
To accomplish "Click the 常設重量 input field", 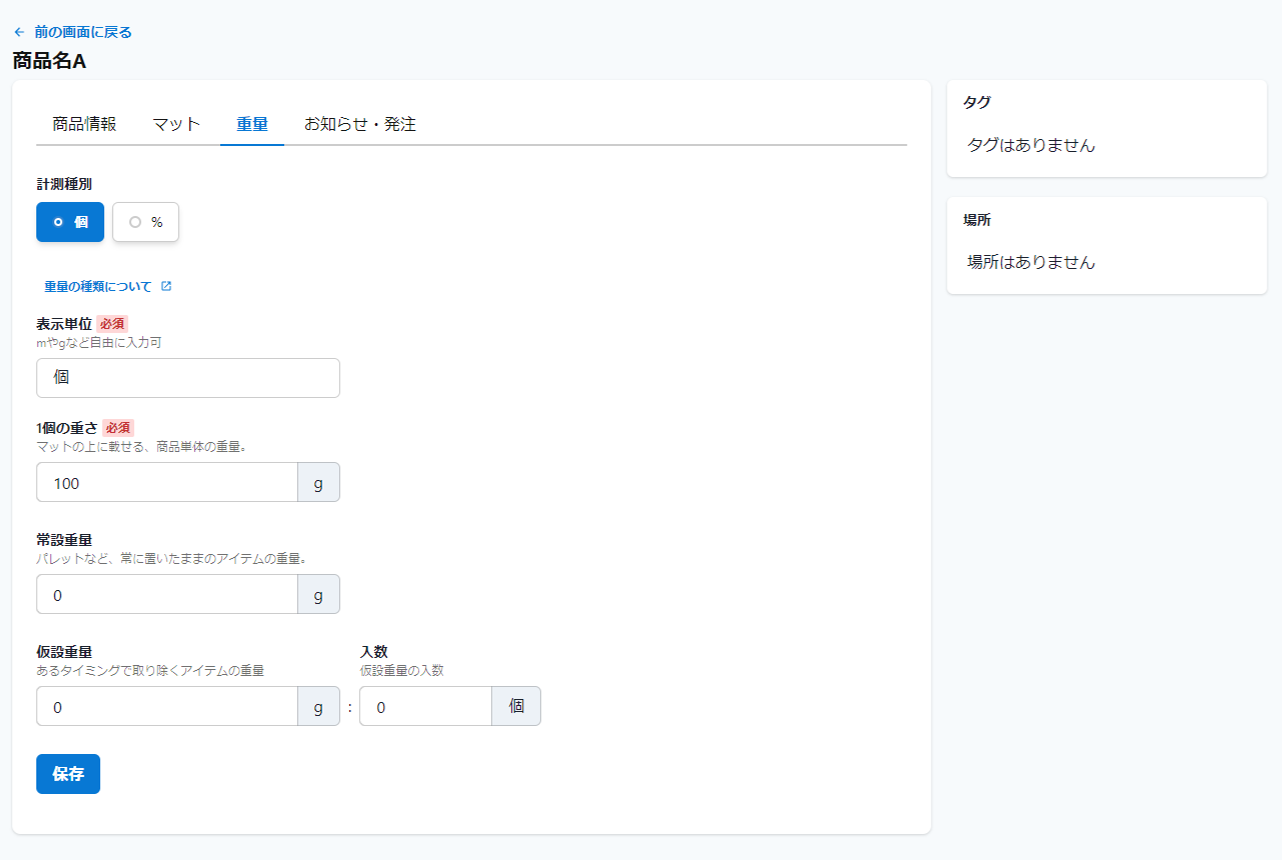I will click(x=167, y=594).
